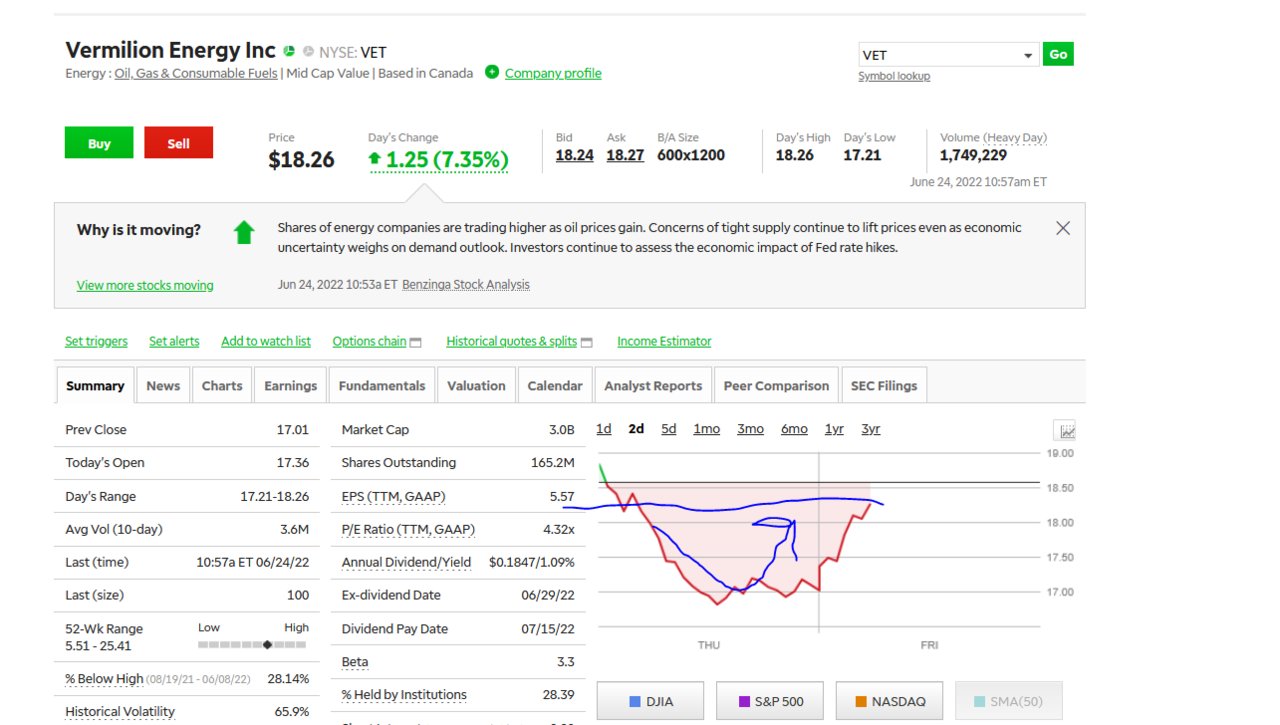Click the View more stocks moving link

[145, 285]
